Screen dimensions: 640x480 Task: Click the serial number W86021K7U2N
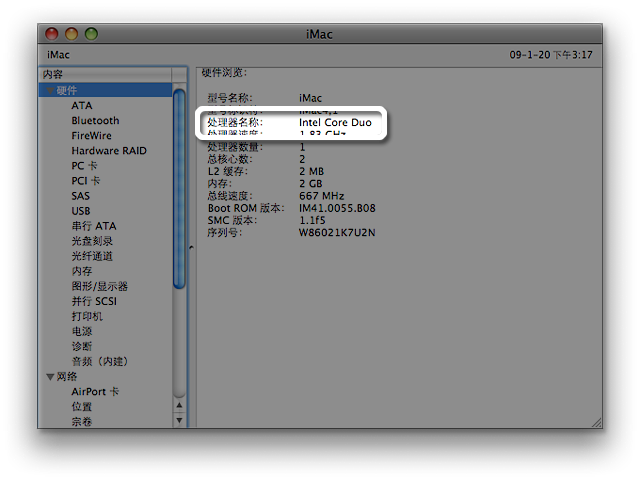coord(337,233)
